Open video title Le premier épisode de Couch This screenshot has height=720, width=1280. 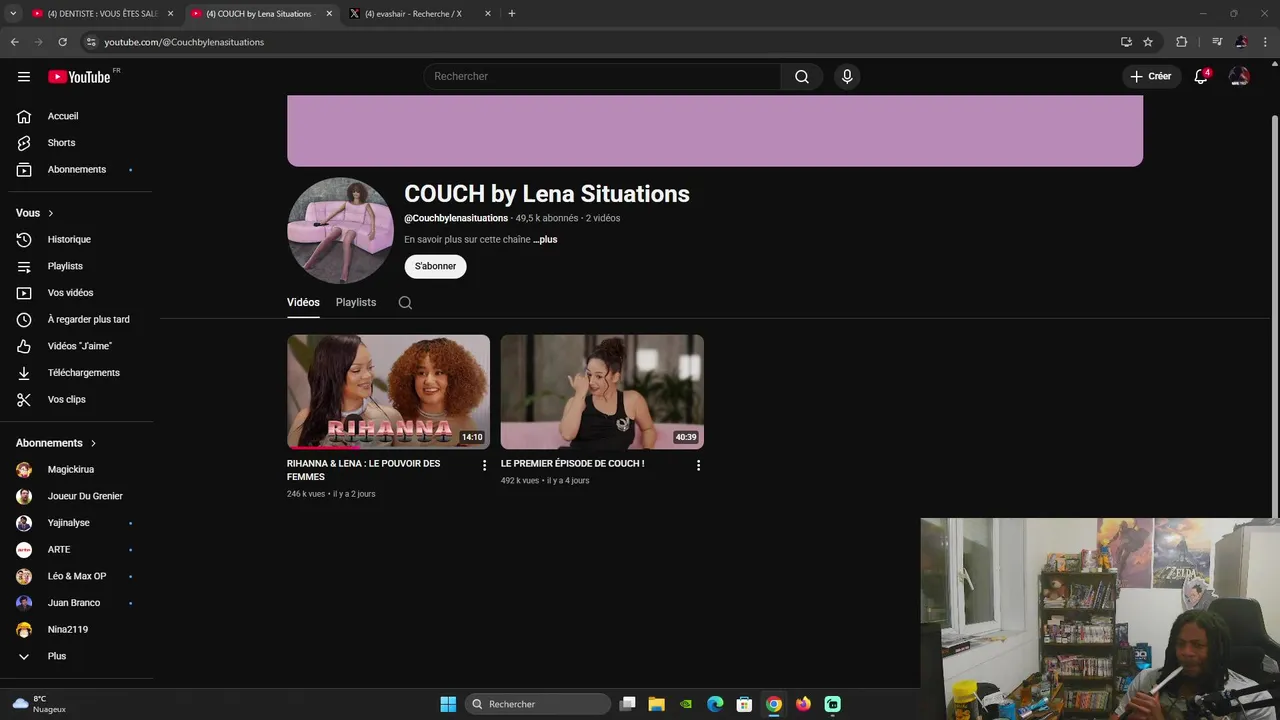[x=572, y=464]
